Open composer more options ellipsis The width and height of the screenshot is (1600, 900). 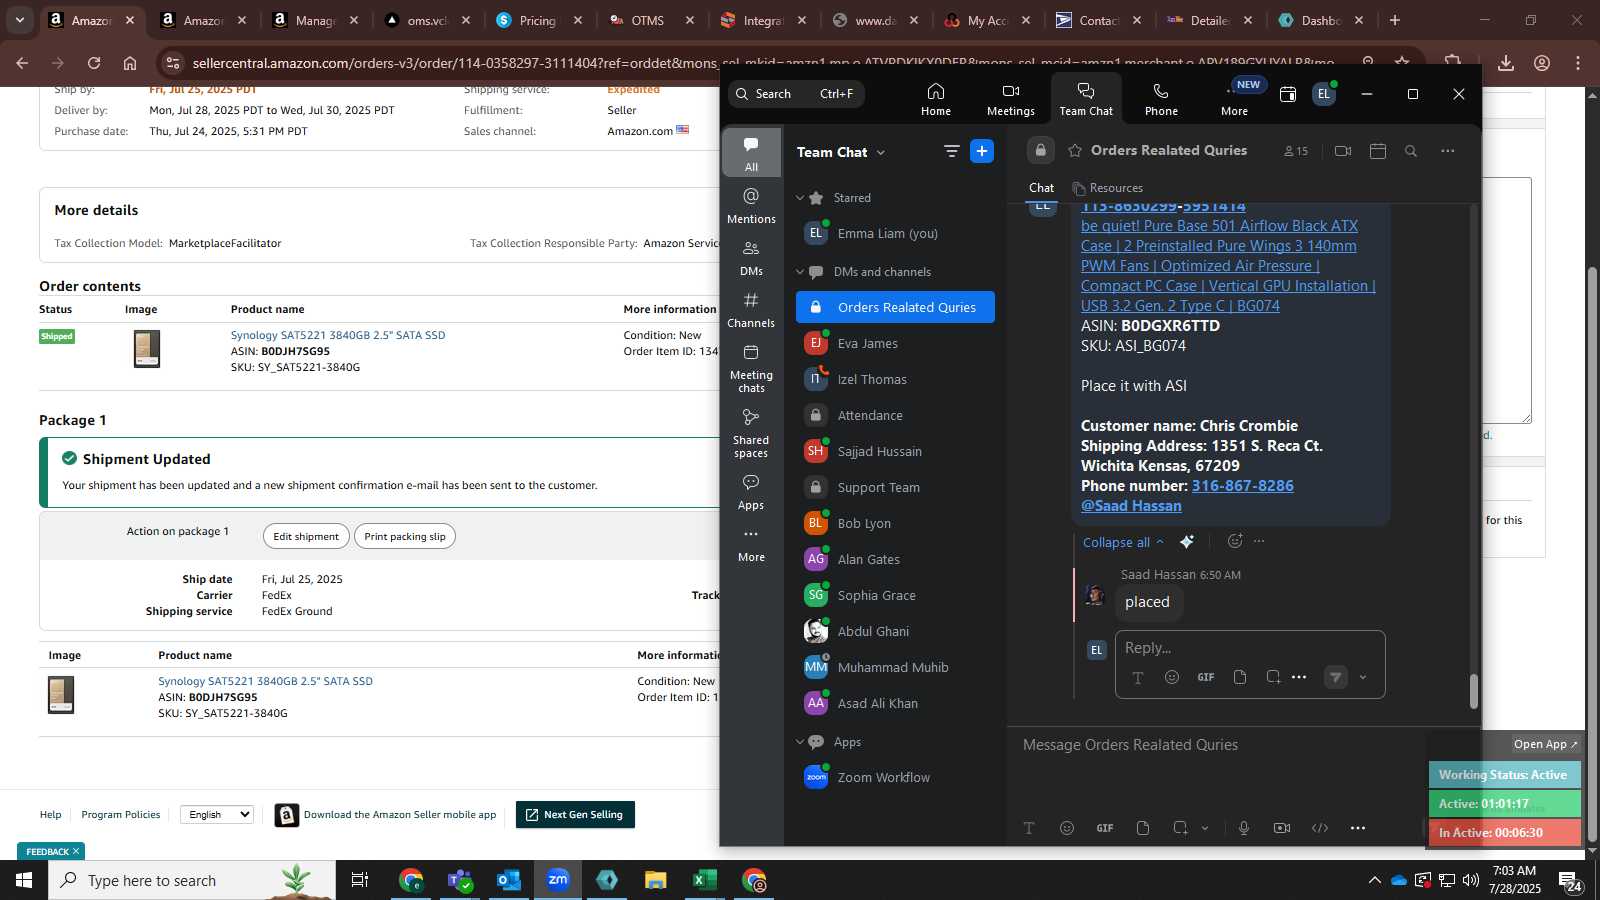[1357, 828]
